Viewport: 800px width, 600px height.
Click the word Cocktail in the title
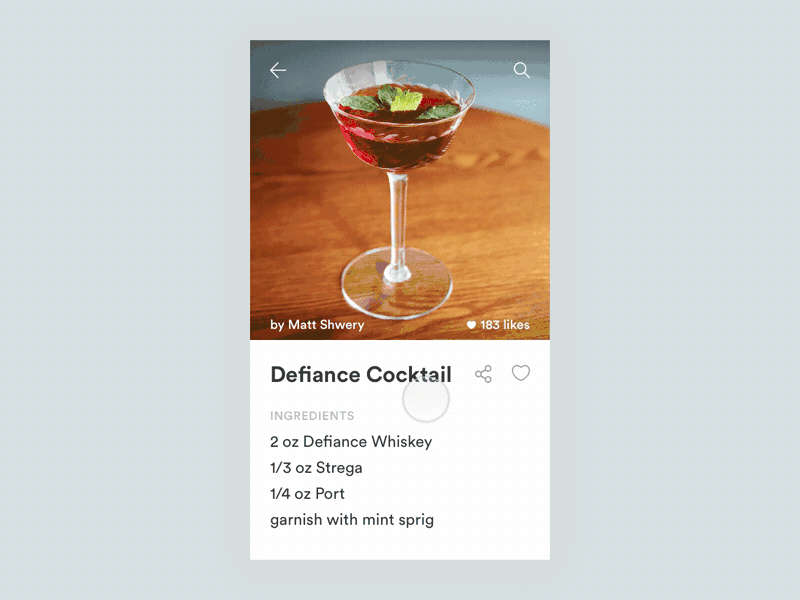(409, 374)
